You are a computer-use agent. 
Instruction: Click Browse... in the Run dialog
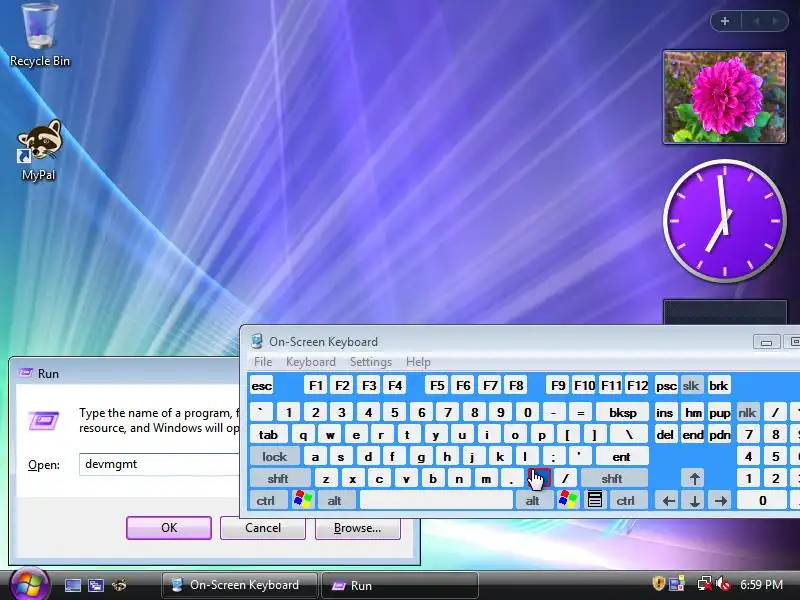[358, 528]
